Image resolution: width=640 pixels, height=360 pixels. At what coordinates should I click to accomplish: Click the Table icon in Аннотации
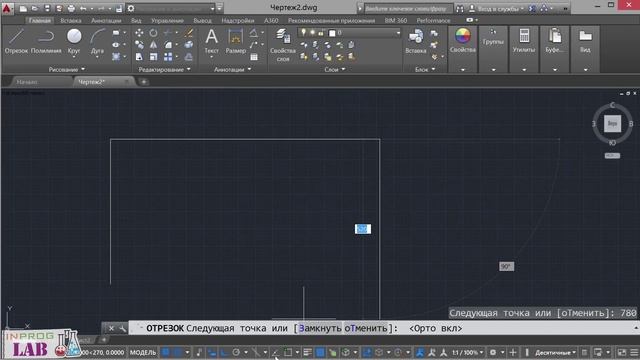[x=254, y=57]
